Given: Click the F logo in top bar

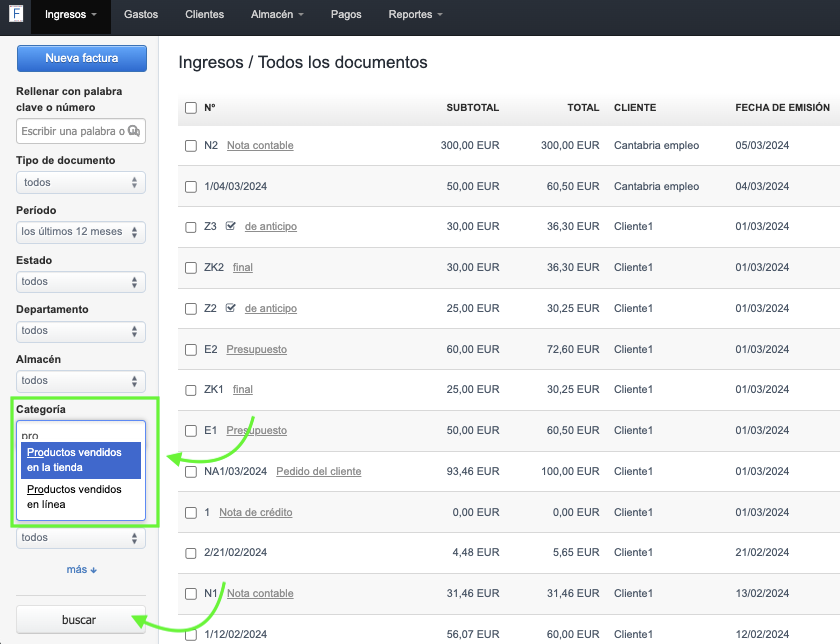Looking at the screenshot, I should tap(16, 15).
